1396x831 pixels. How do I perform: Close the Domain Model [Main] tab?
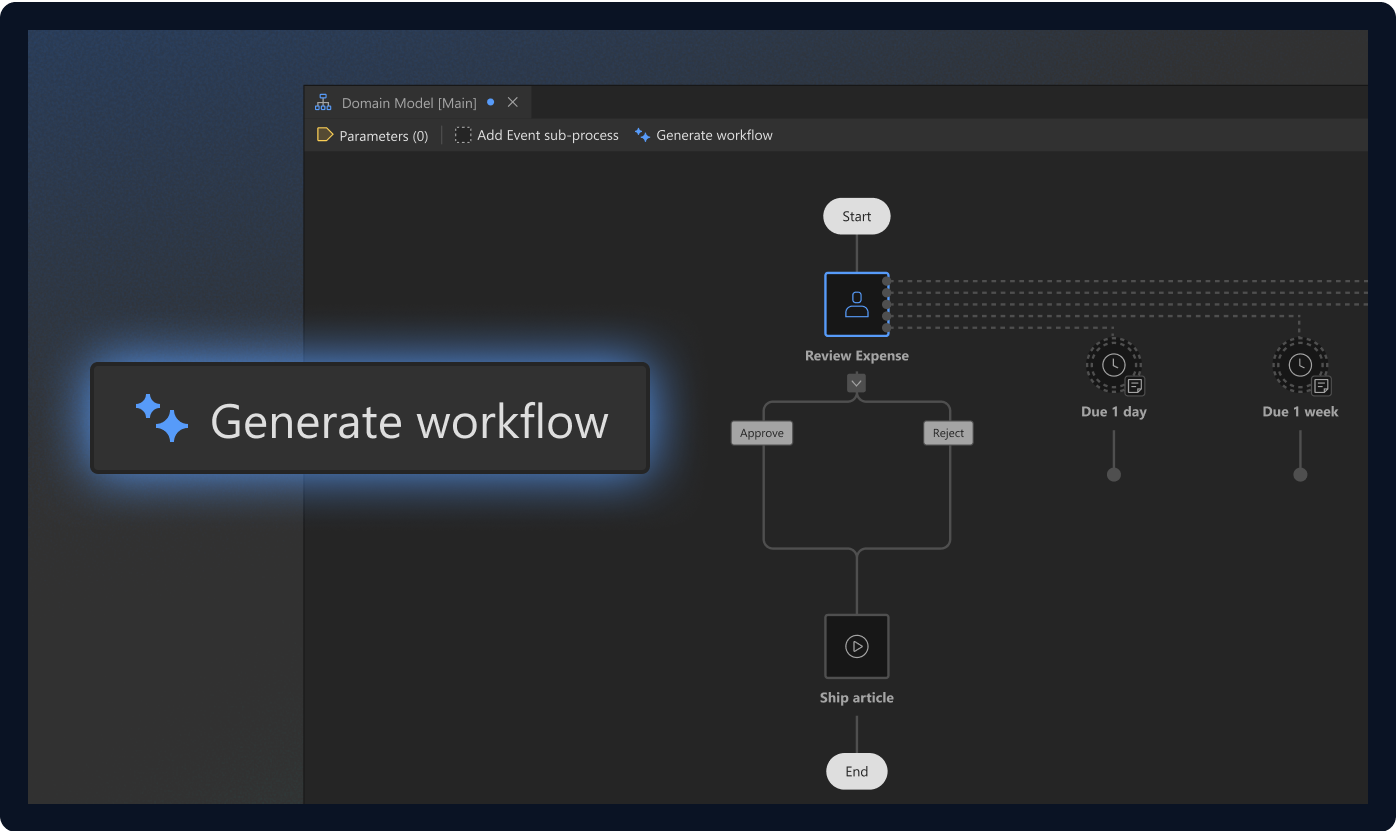[x=513, y=102]
